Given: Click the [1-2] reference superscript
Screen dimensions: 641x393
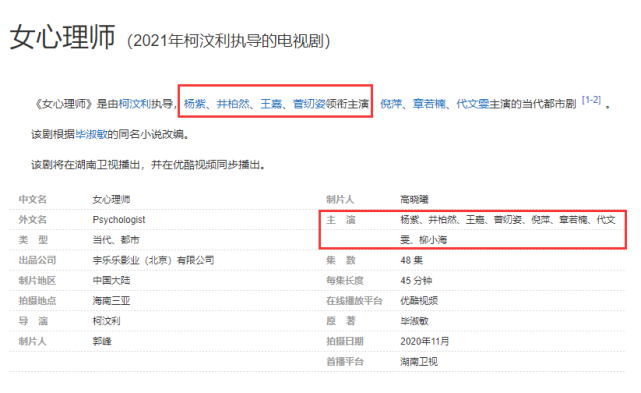Looking at the screenshot, I should click(591, 100).
